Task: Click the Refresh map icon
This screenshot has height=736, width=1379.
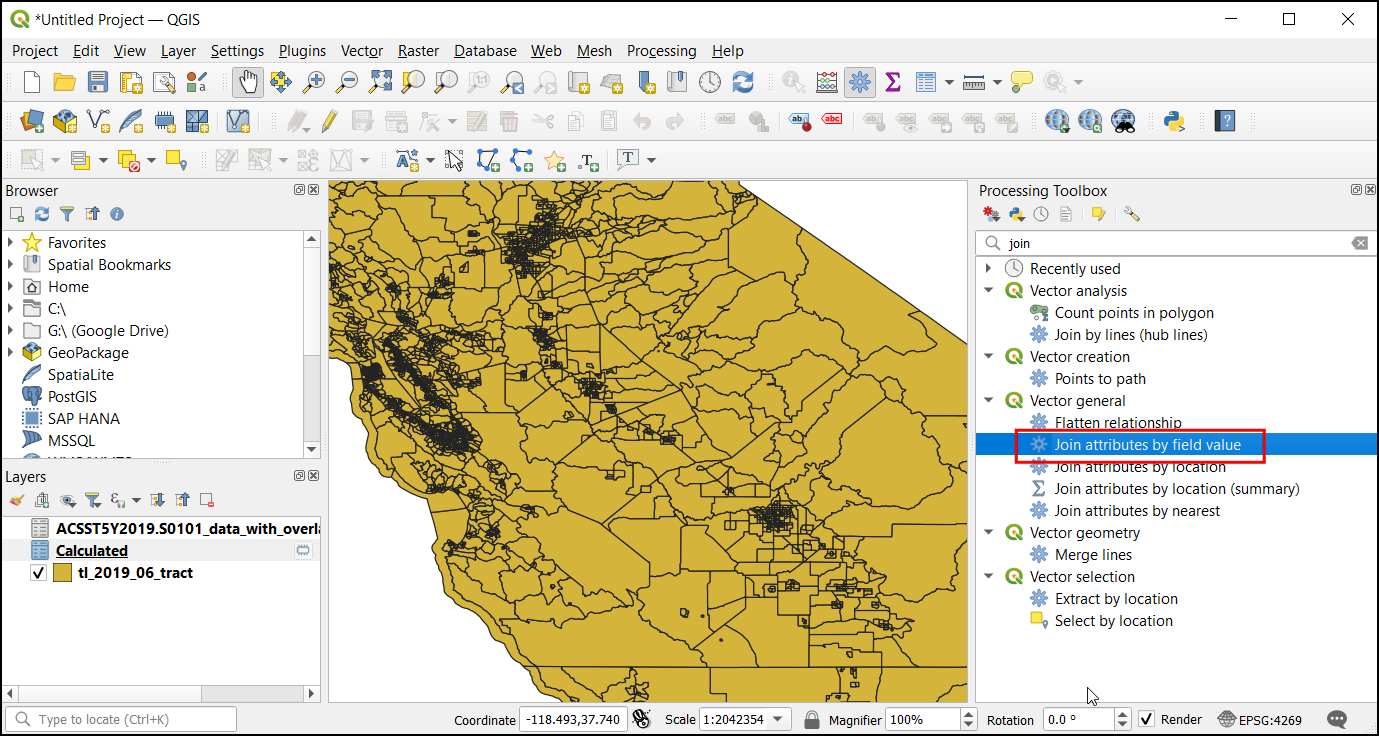Action: click(743, 82)
